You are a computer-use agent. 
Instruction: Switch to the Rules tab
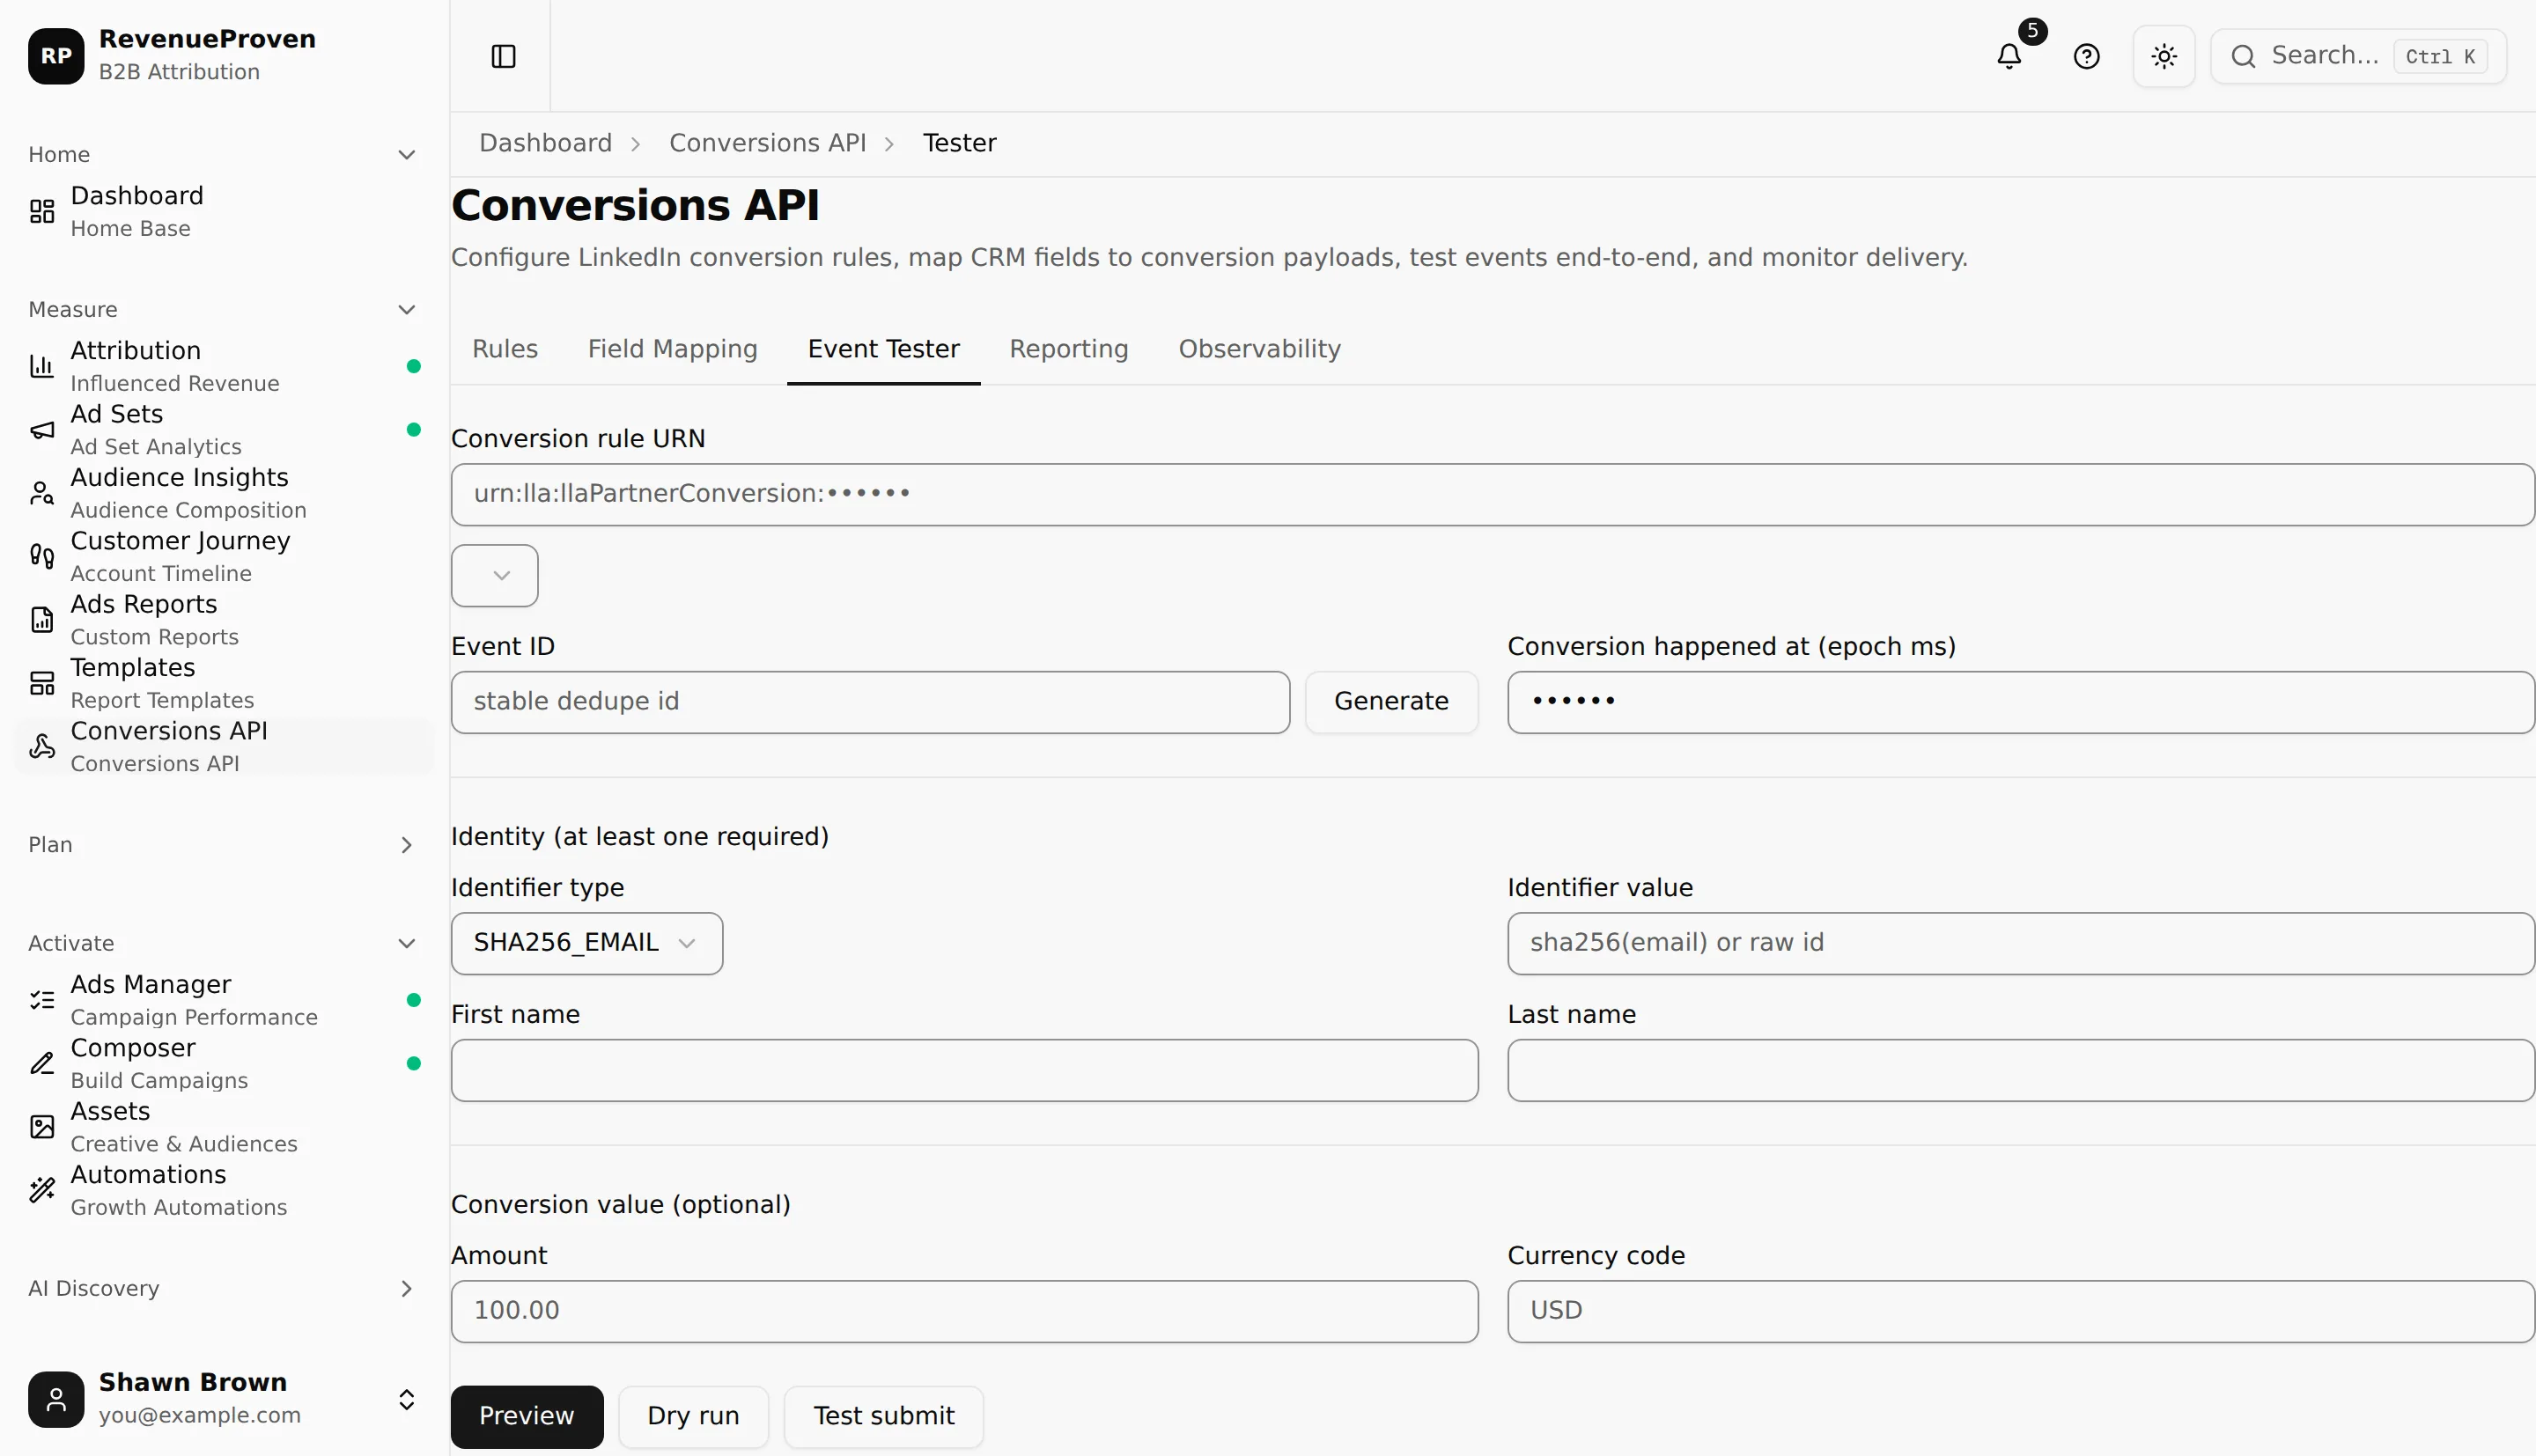tap(504, 349)
